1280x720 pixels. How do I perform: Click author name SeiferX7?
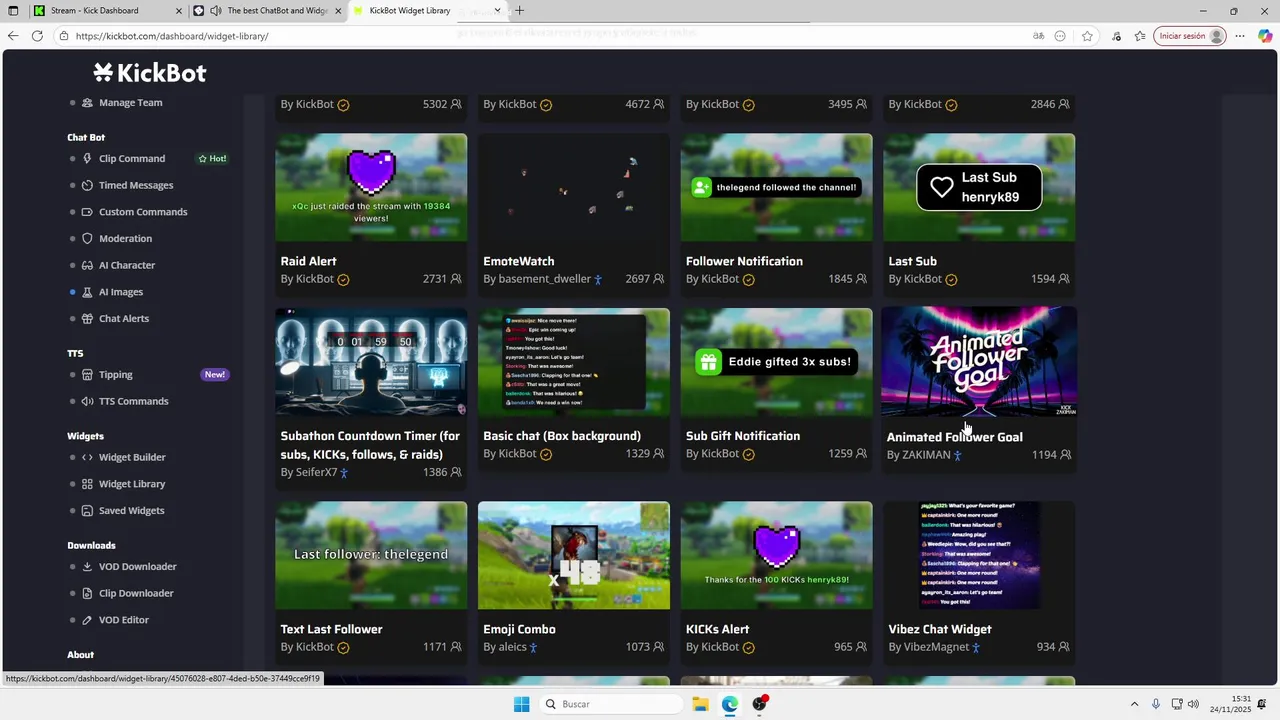[x=316, y=472]
